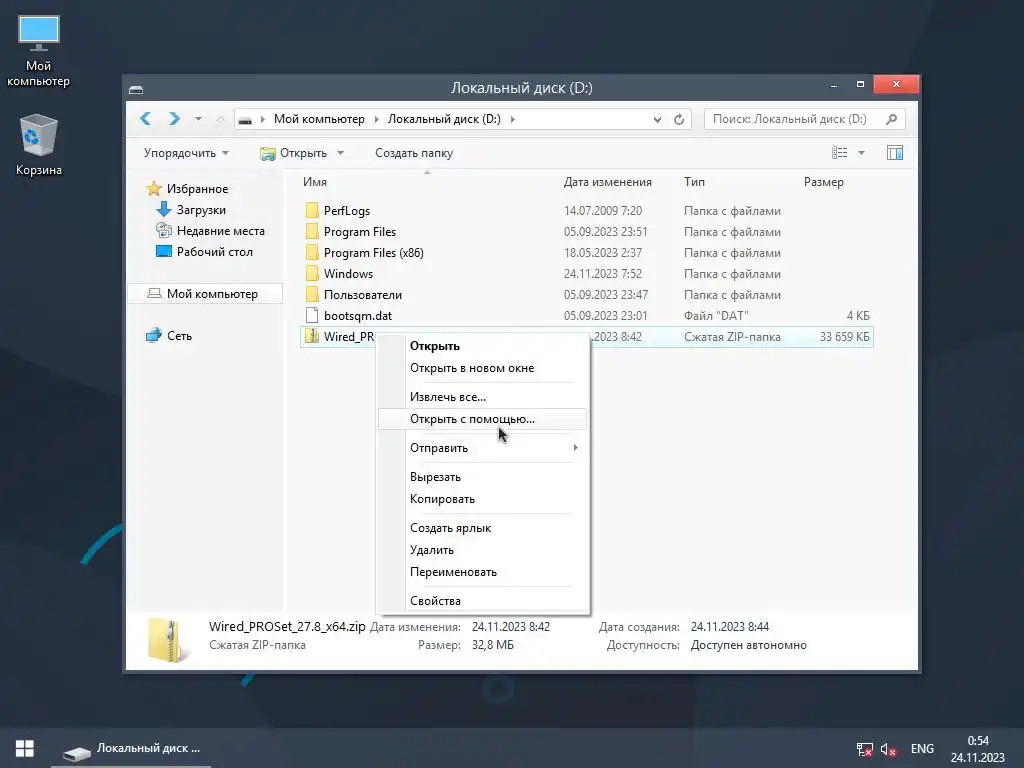
Task: Change the view mode icon
Action: pyautogui.click(x=840, y=153)
